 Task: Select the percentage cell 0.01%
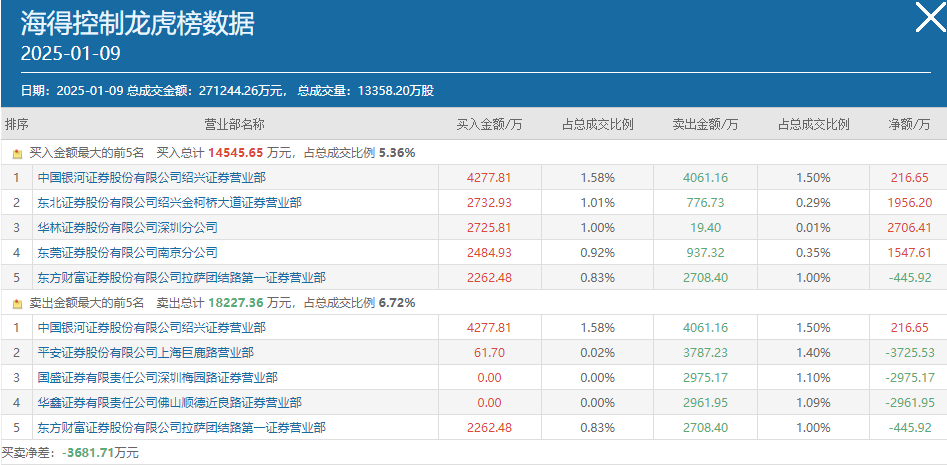(x=813, y=228)
